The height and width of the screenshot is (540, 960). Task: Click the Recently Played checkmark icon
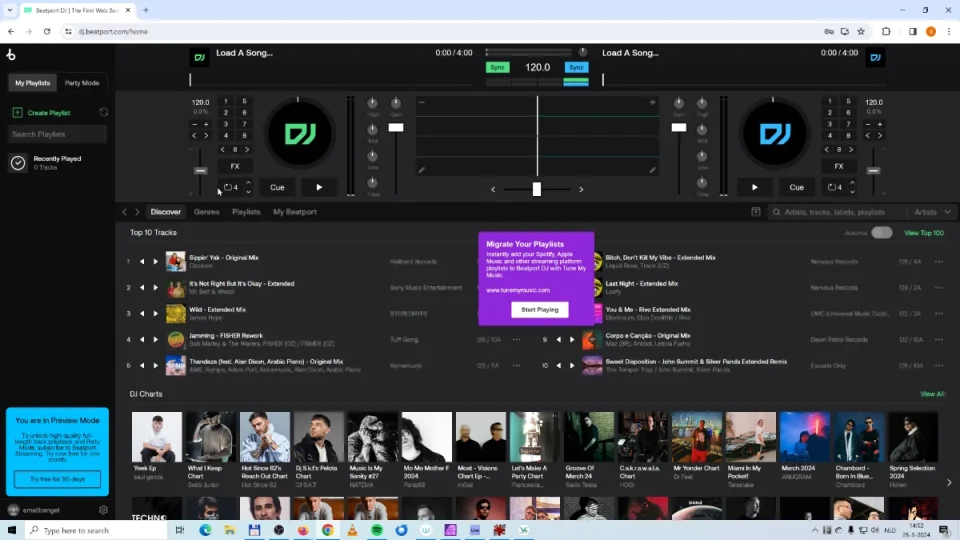point(17,163)
